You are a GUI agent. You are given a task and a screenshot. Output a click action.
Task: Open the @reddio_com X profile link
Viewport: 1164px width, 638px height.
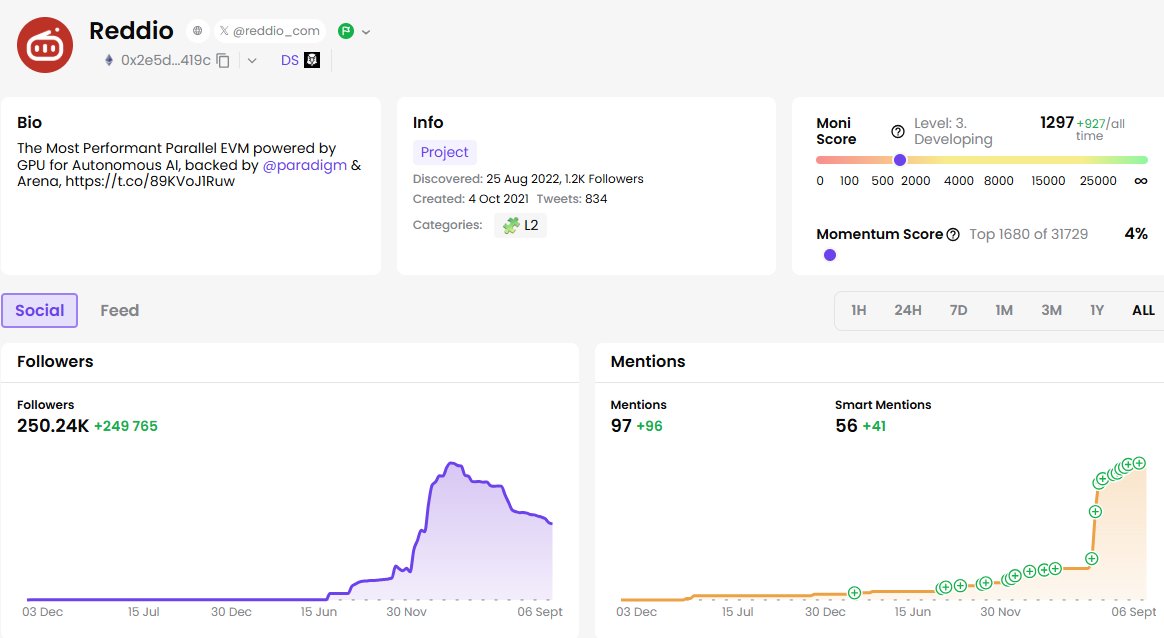coord(269,30)
